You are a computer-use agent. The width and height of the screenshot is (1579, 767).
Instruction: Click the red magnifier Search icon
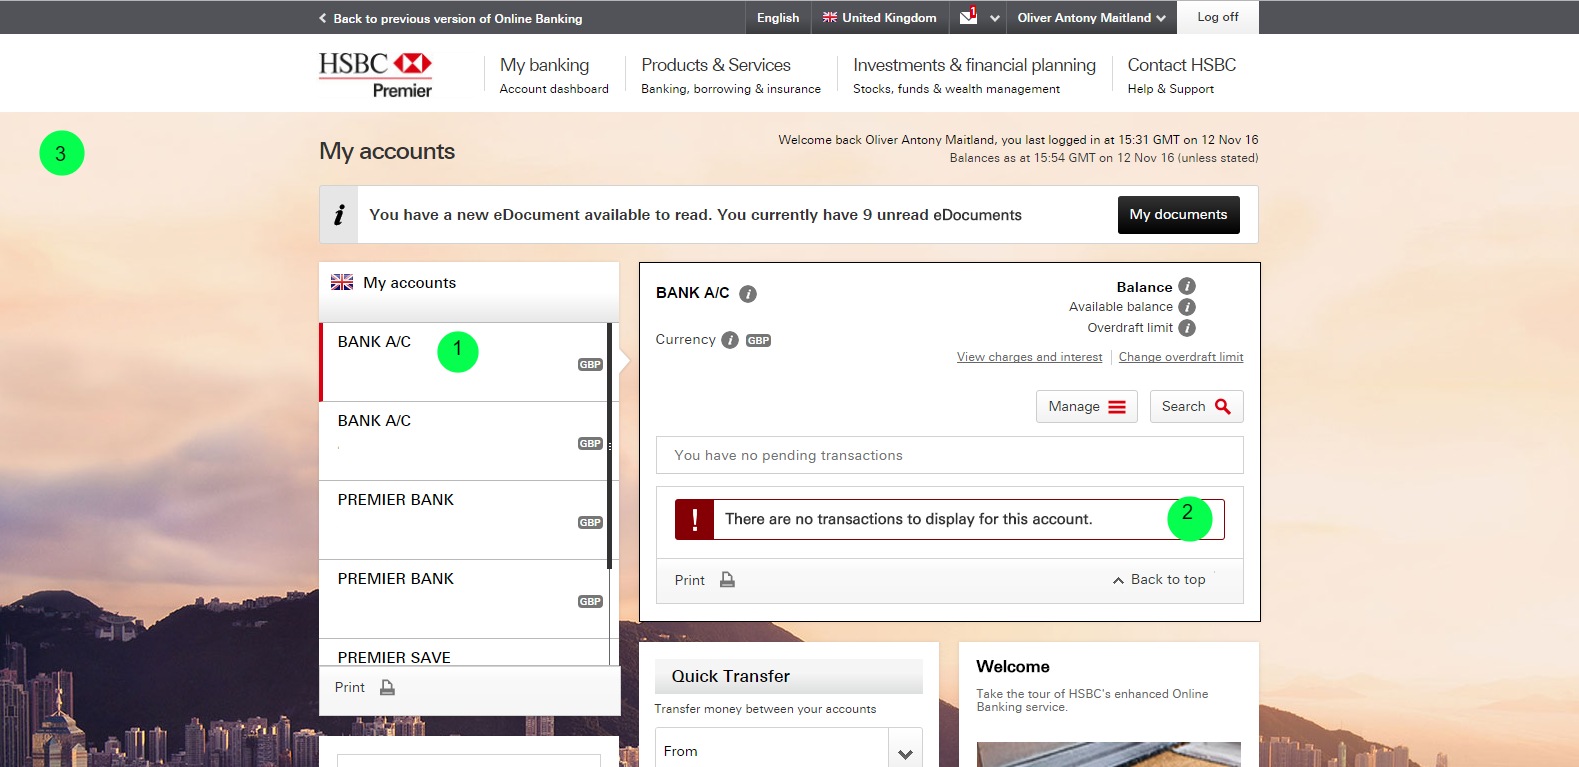click(1222, 406)
